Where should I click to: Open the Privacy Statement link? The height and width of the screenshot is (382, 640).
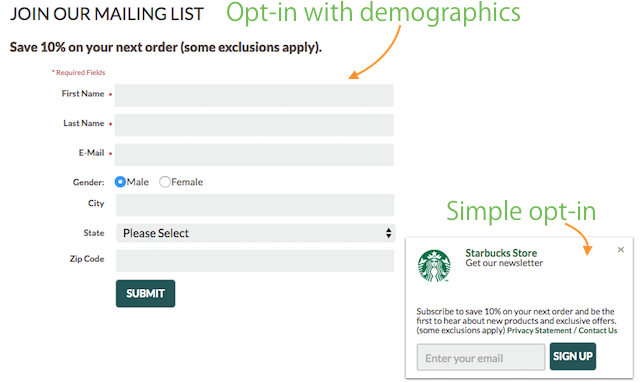coord(539,331)
